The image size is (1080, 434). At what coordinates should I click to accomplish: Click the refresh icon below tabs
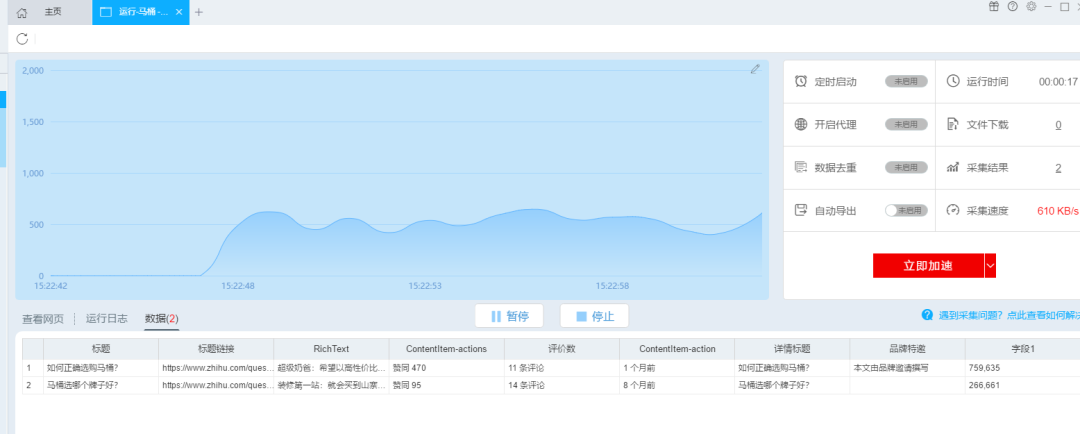pos(22,39)
